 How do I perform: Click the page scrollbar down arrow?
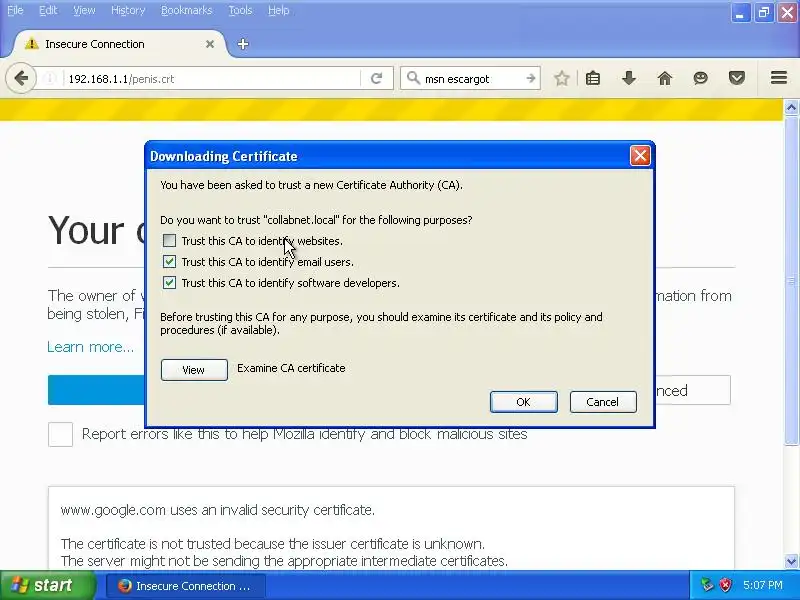791,562
